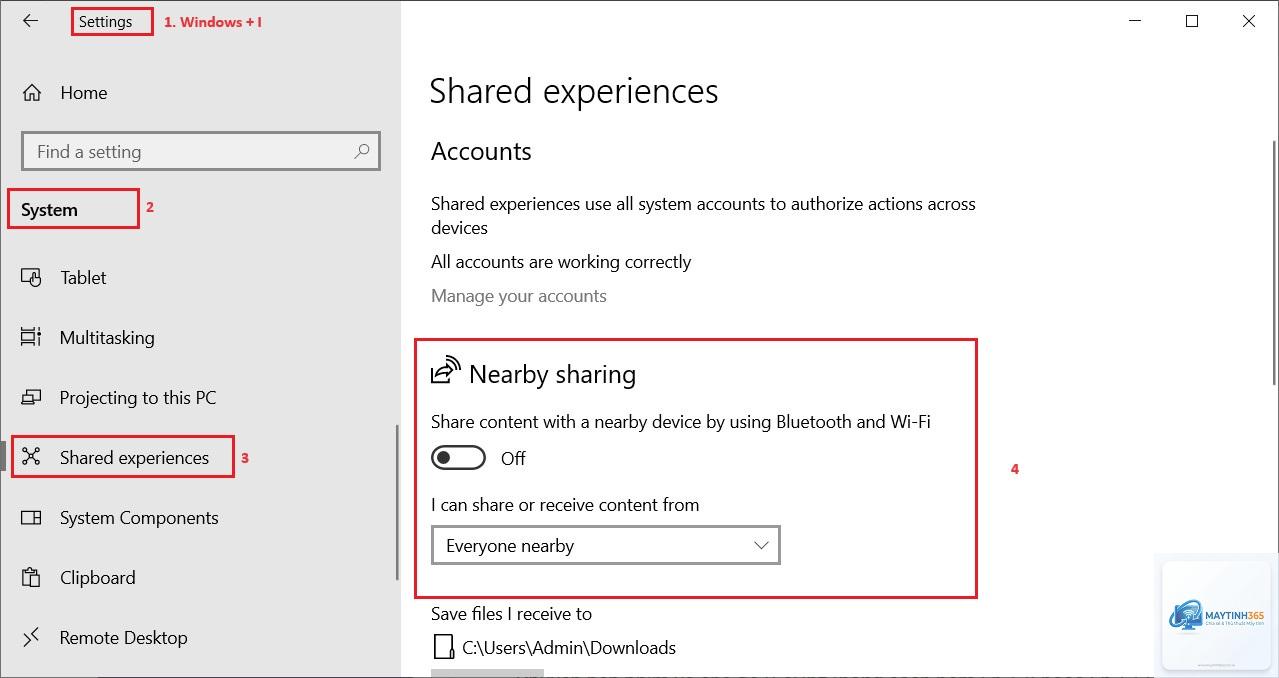The height and width of the screenshot is (678, 1279).
Task: Click the C:\Users\Admin\Downloads path text
Action: pyautogui.click(x=569, y=648)
